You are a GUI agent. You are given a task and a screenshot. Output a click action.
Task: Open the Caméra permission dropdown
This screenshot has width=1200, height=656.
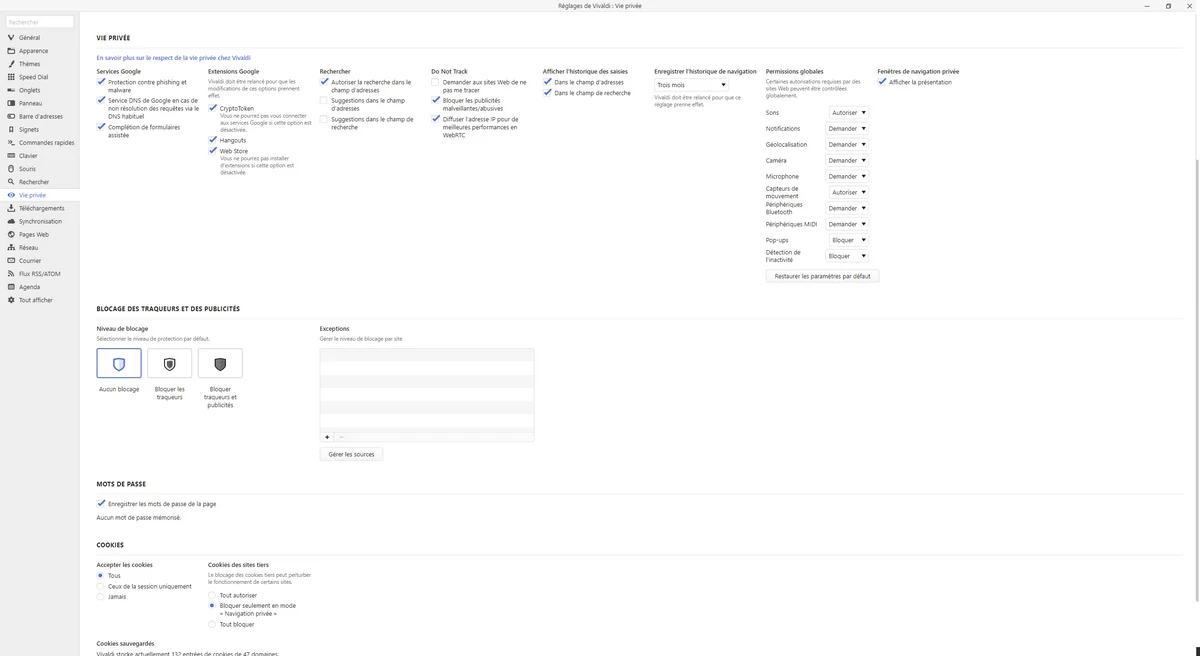(x=847, y=160)
